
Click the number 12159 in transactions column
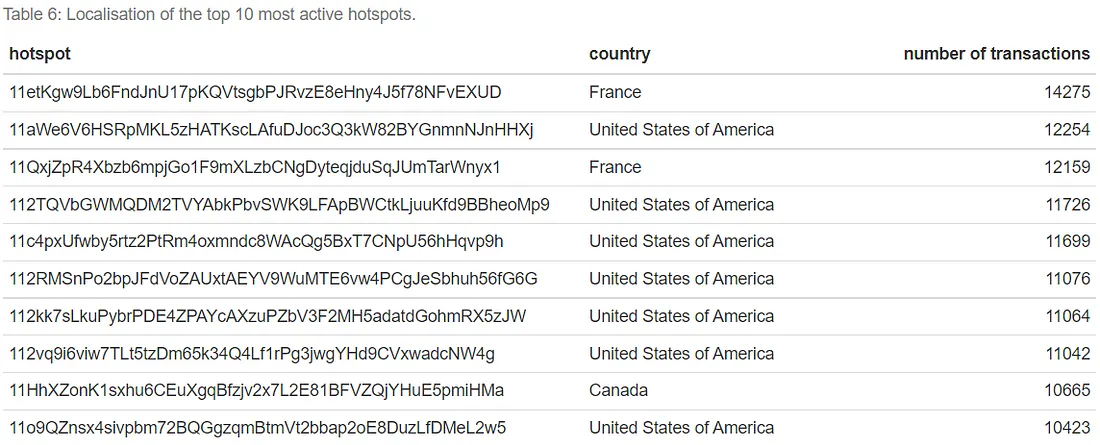point(1067,167)
